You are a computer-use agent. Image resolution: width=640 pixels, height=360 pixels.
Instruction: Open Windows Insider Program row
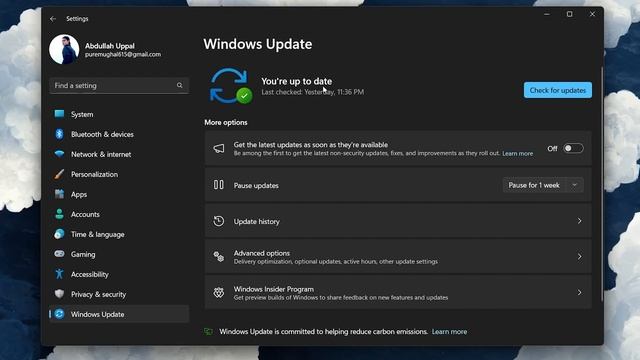[x=398, y=292]
